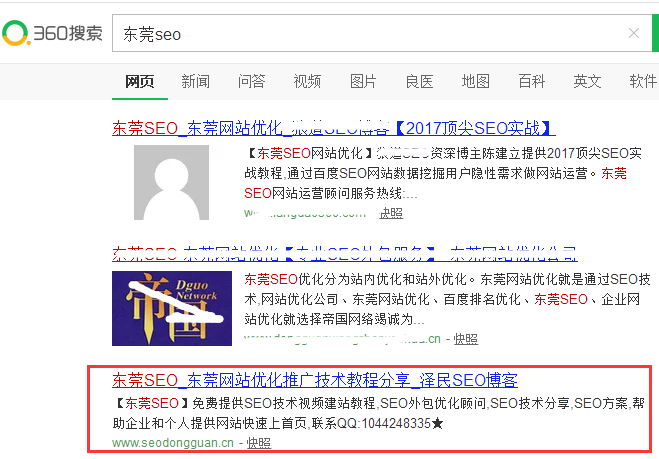Open 快照 link beside www.seodongguan.cn

[x=258, y=443]
